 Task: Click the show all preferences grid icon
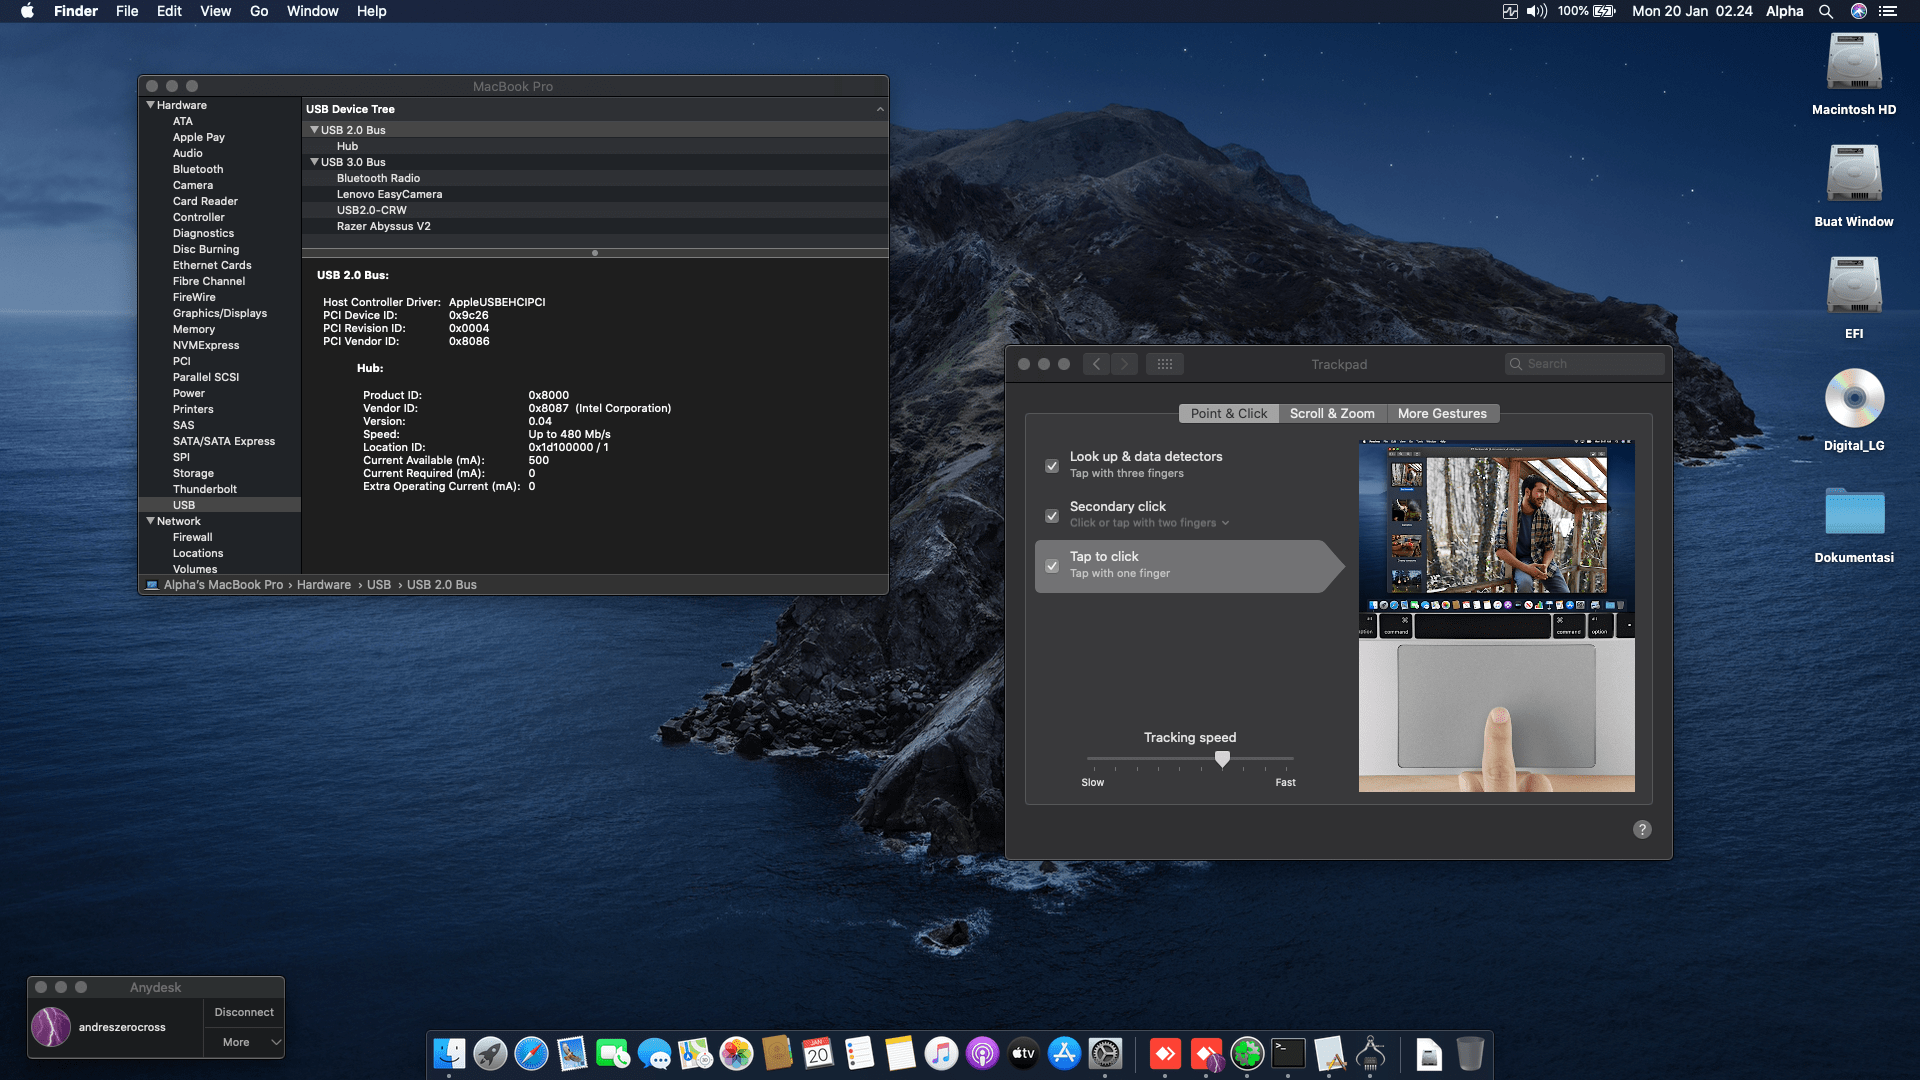1164,364
